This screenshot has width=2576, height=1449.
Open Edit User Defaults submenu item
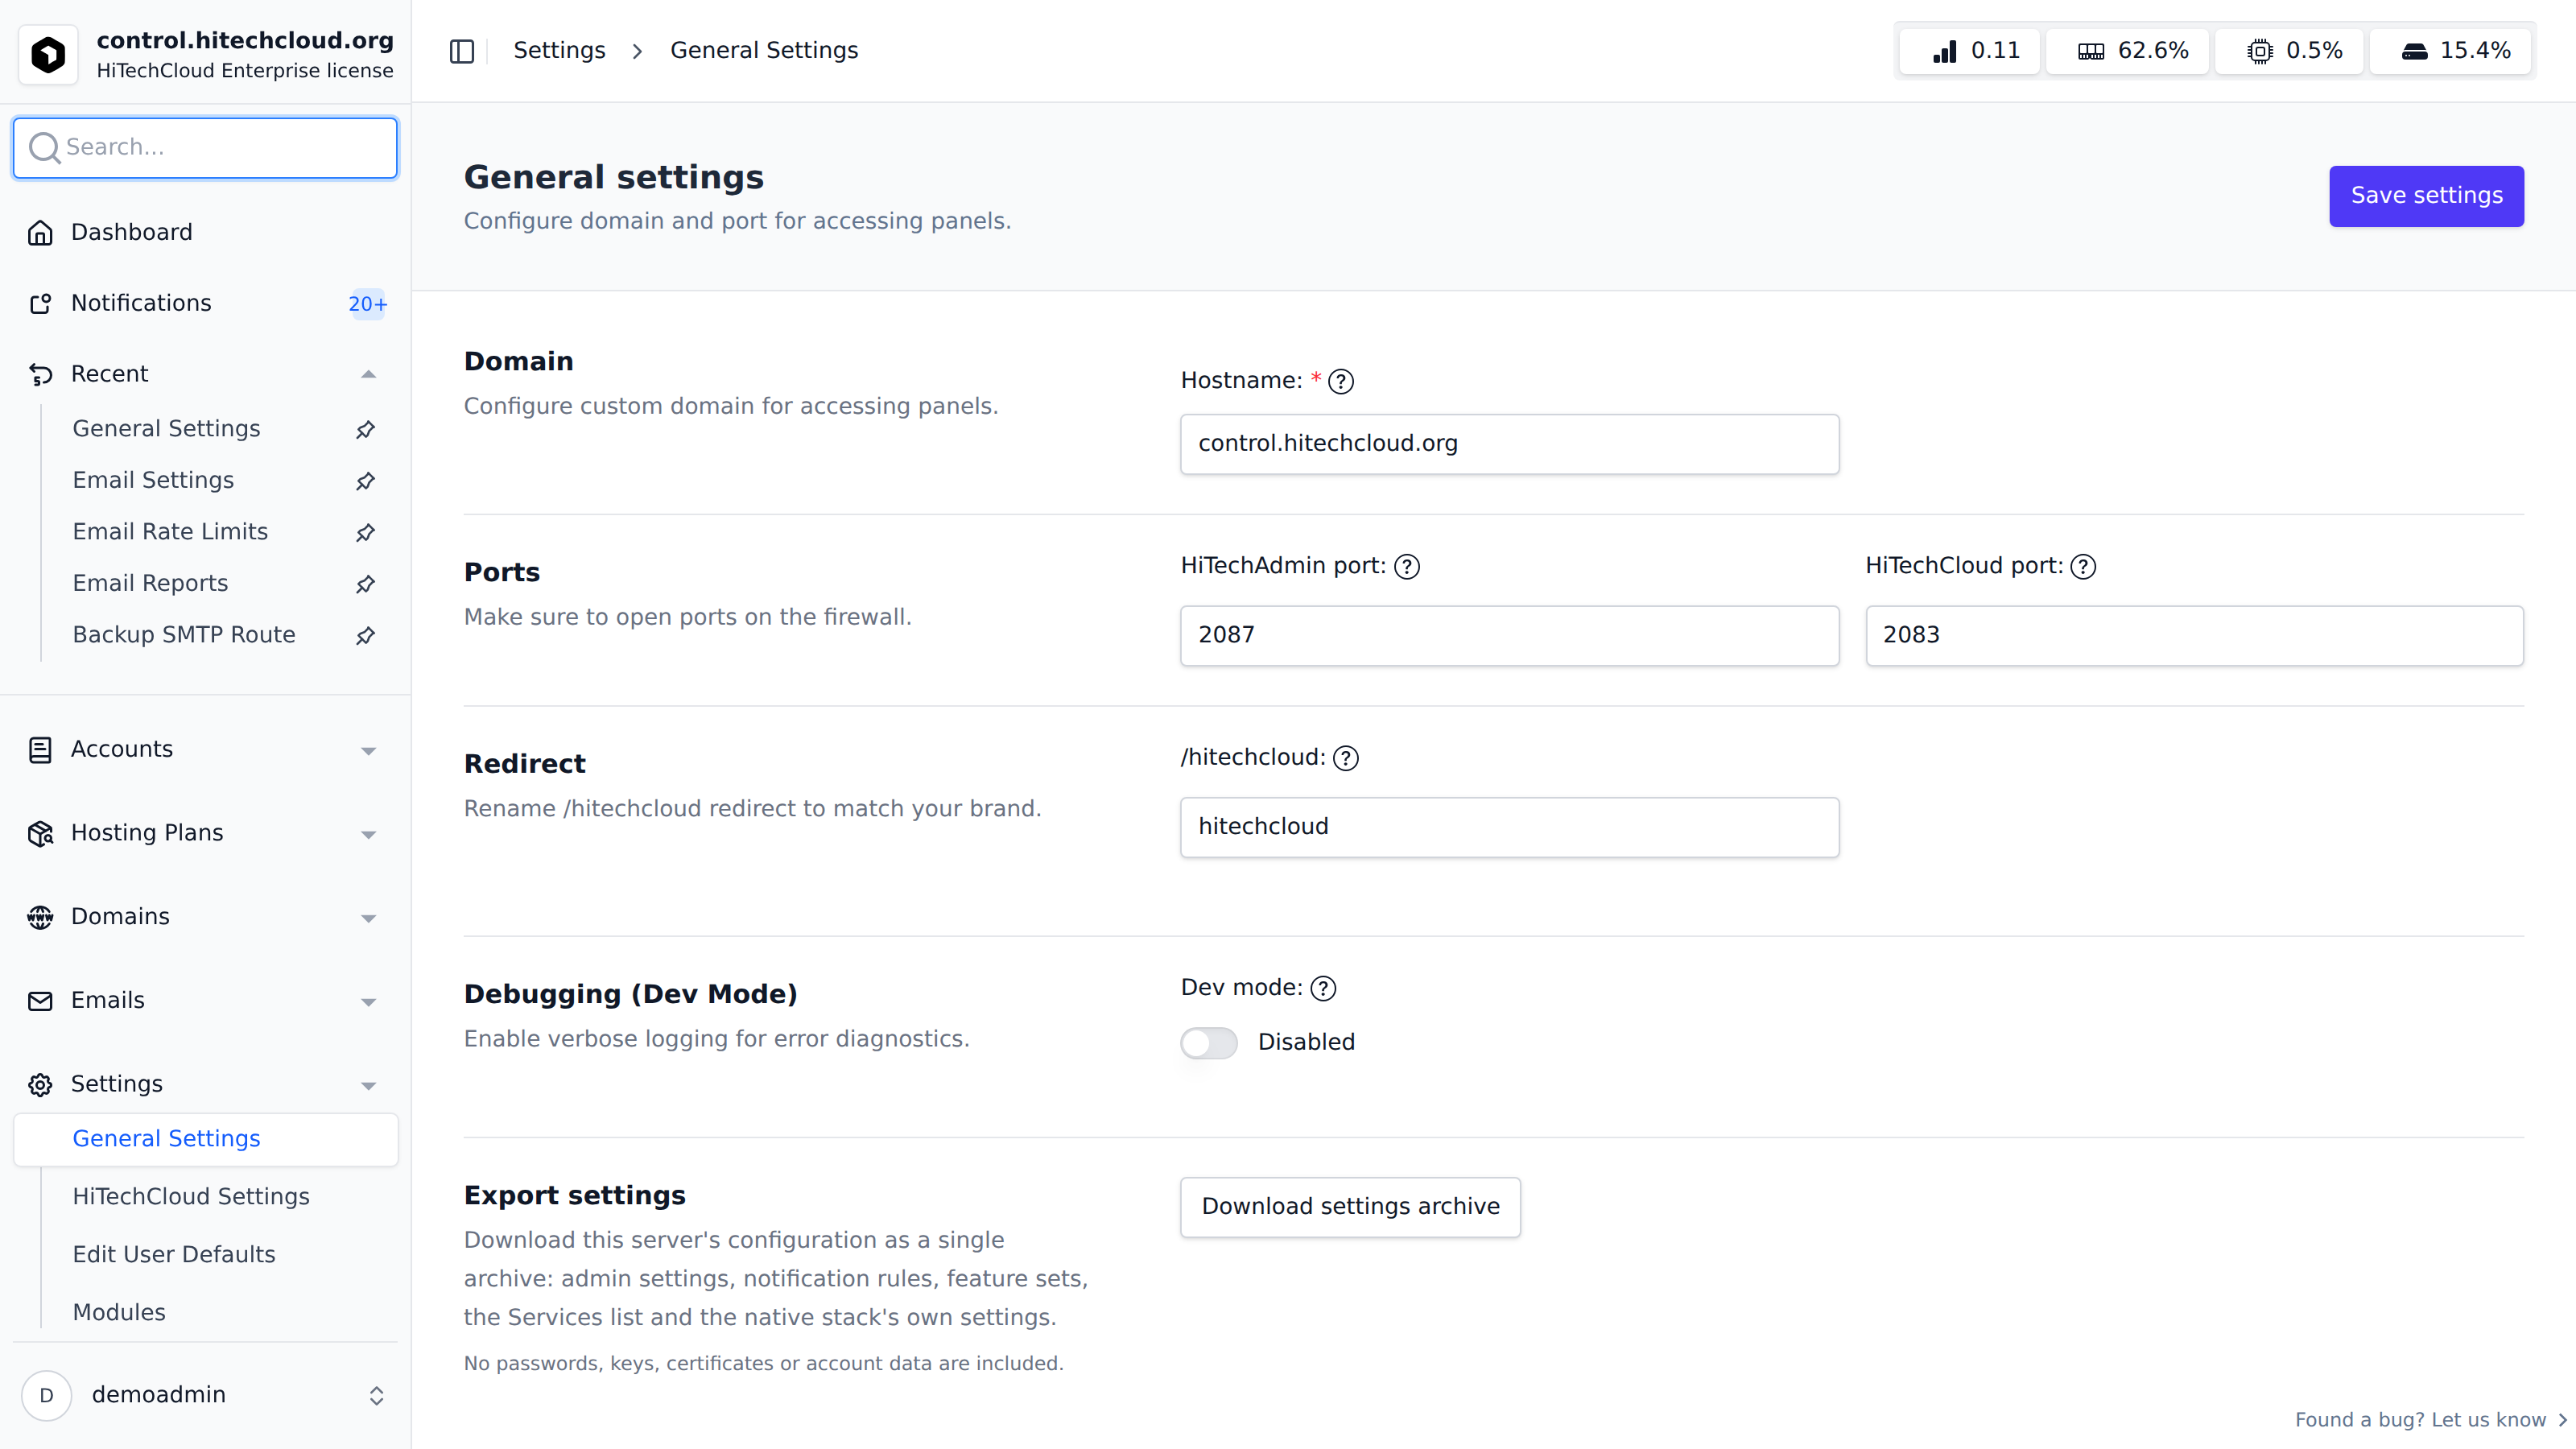coord(174,1254)
